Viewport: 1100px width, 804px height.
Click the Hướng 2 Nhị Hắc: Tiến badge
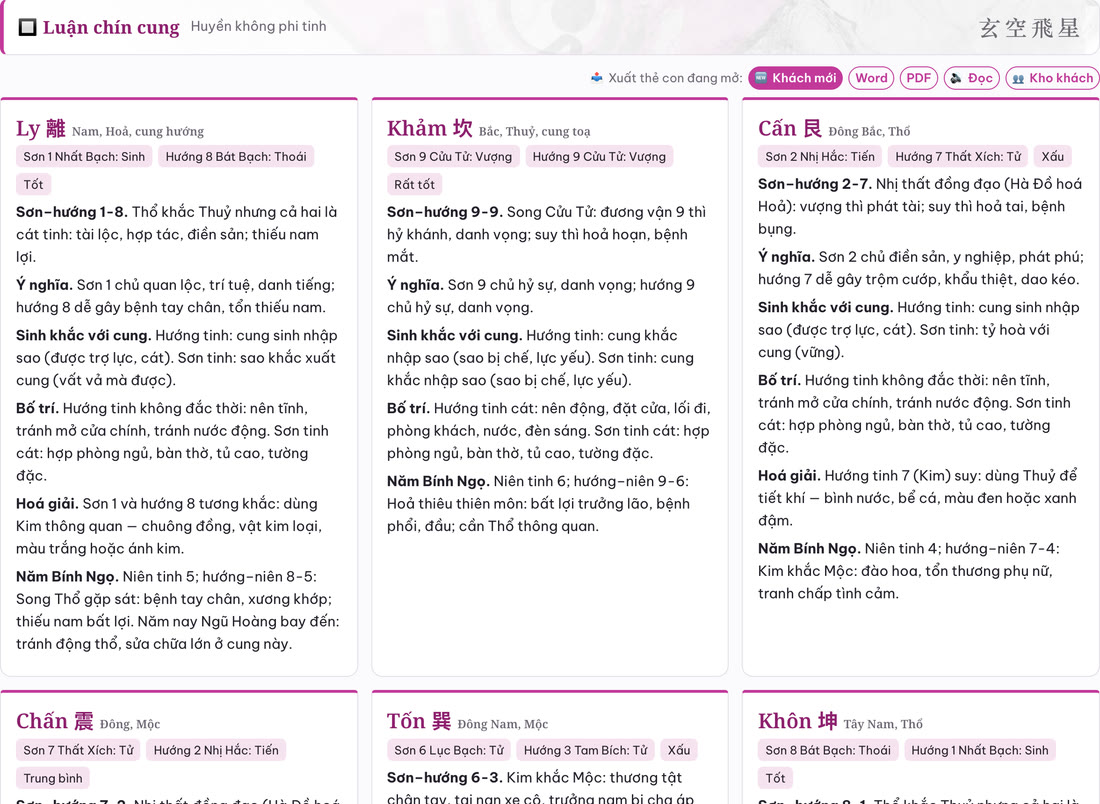216,750
